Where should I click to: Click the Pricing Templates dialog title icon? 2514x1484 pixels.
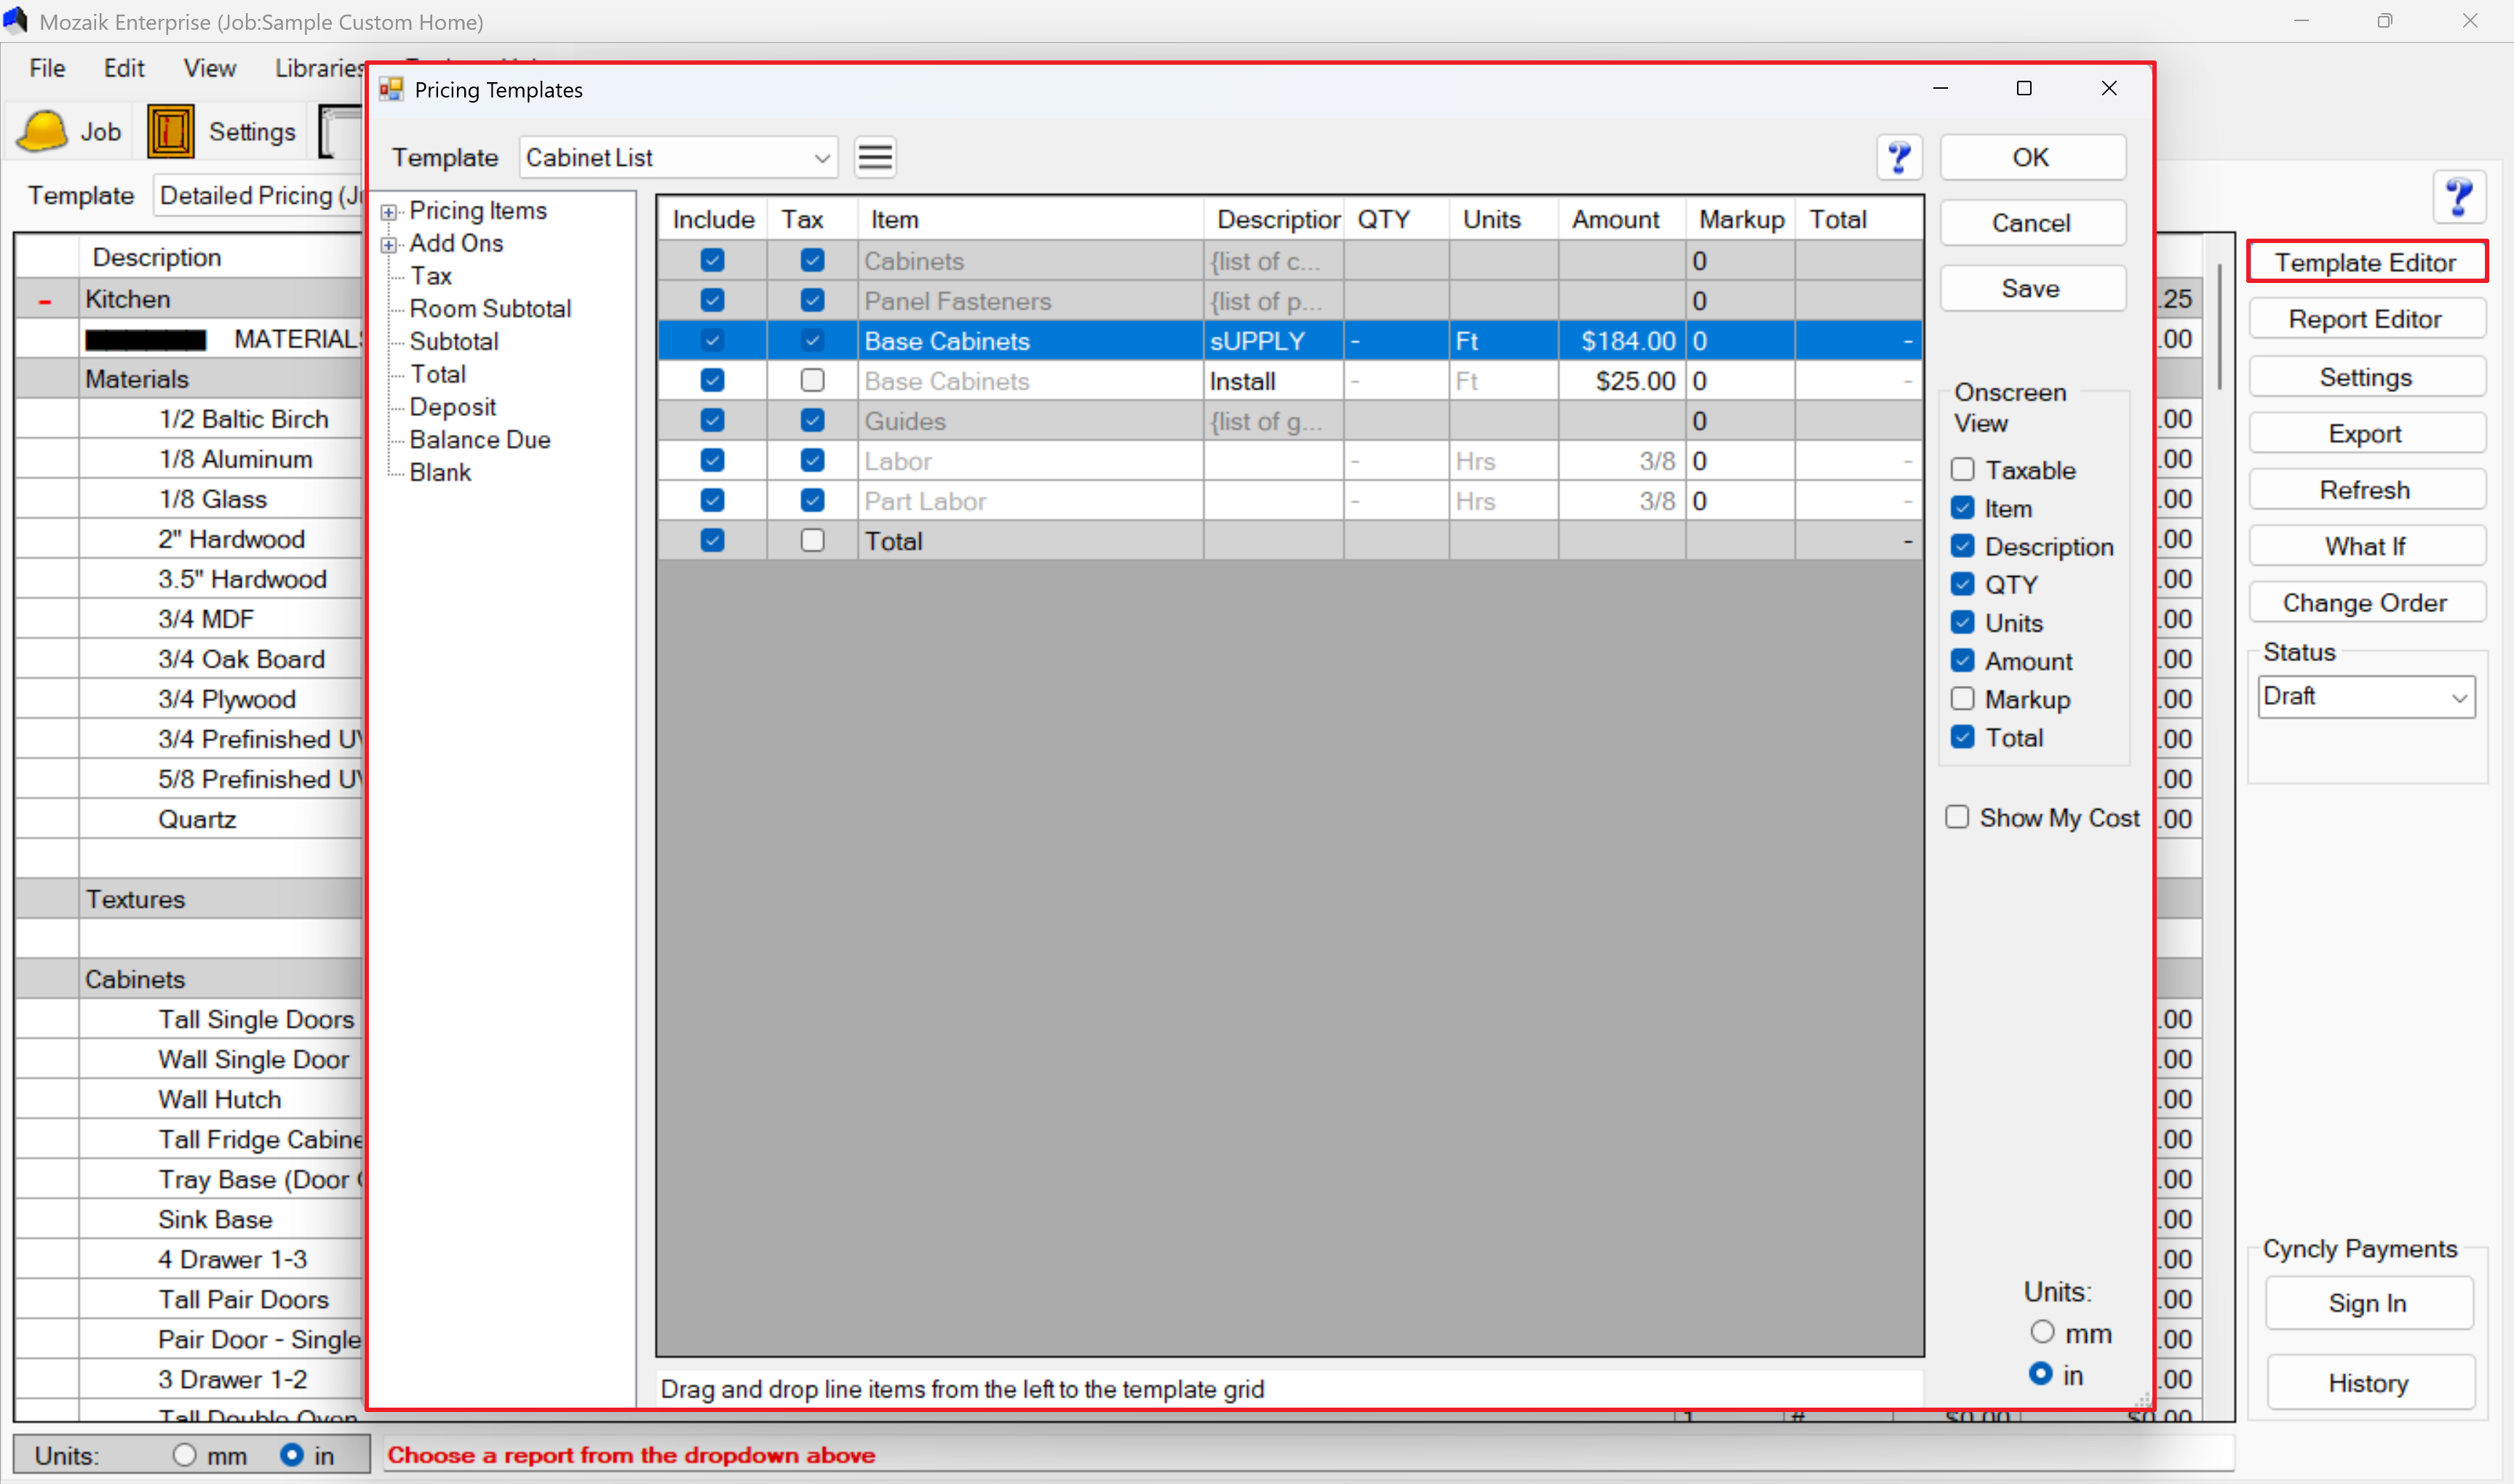(391, 90)
